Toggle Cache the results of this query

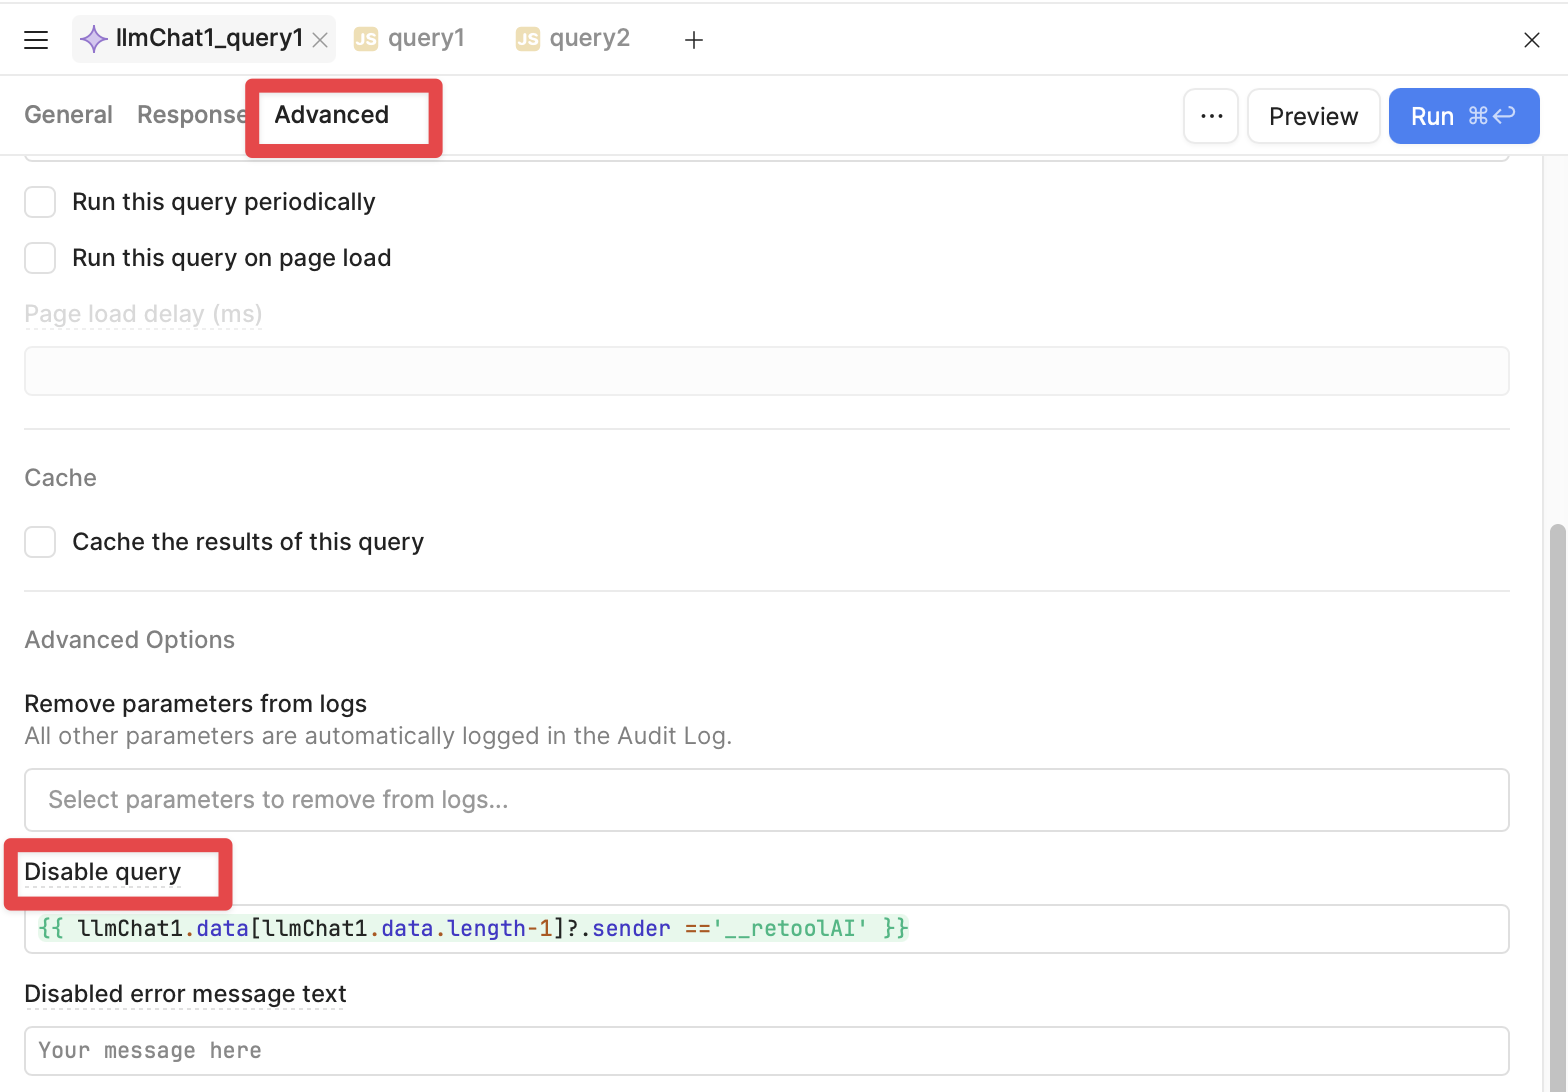(40, 542)
